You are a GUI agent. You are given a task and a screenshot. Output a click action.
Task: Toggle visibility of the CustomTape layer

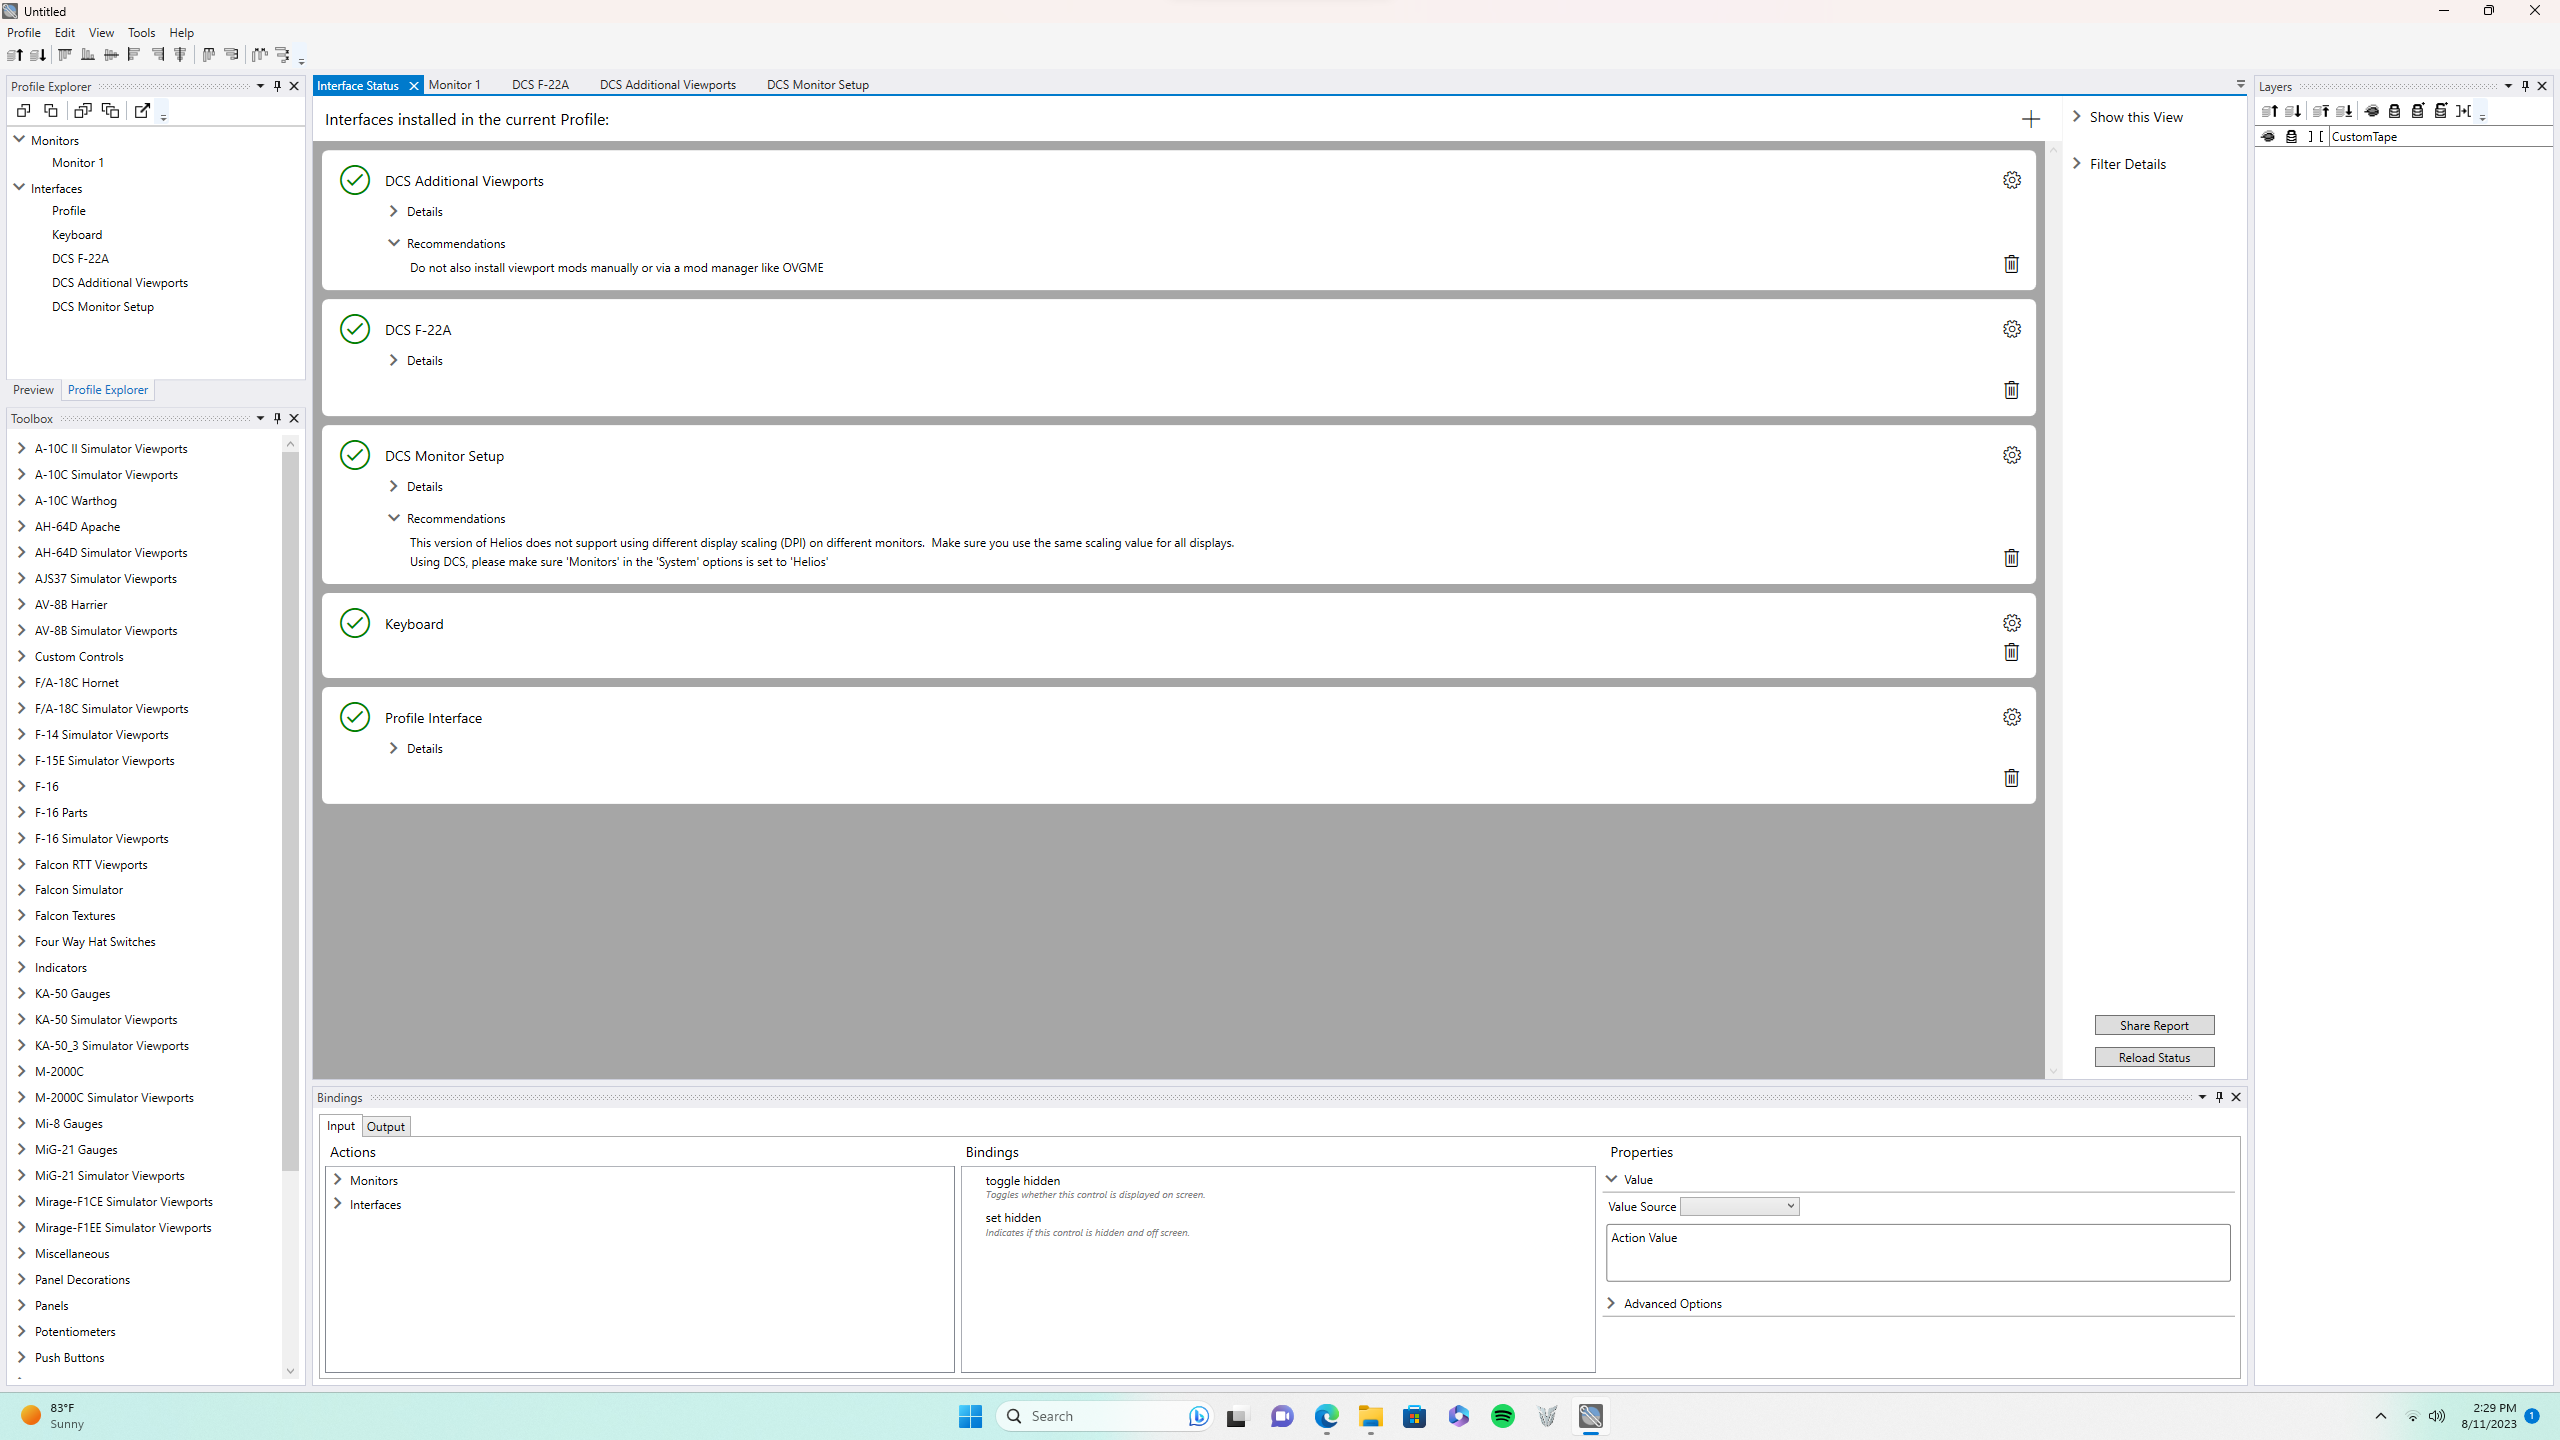click(2266, 136)
